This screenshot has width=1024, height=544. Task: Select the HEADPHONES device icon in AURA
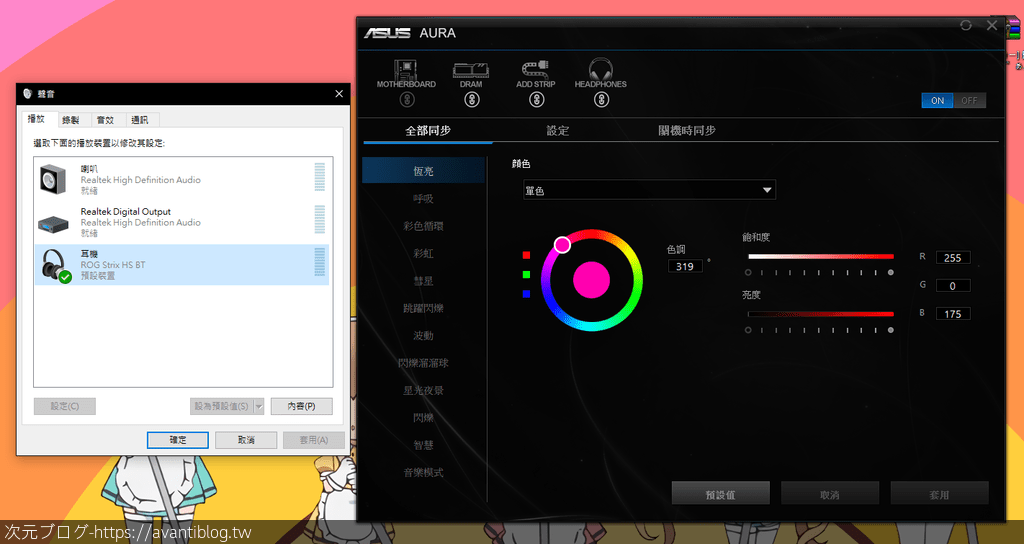point(601,73)
